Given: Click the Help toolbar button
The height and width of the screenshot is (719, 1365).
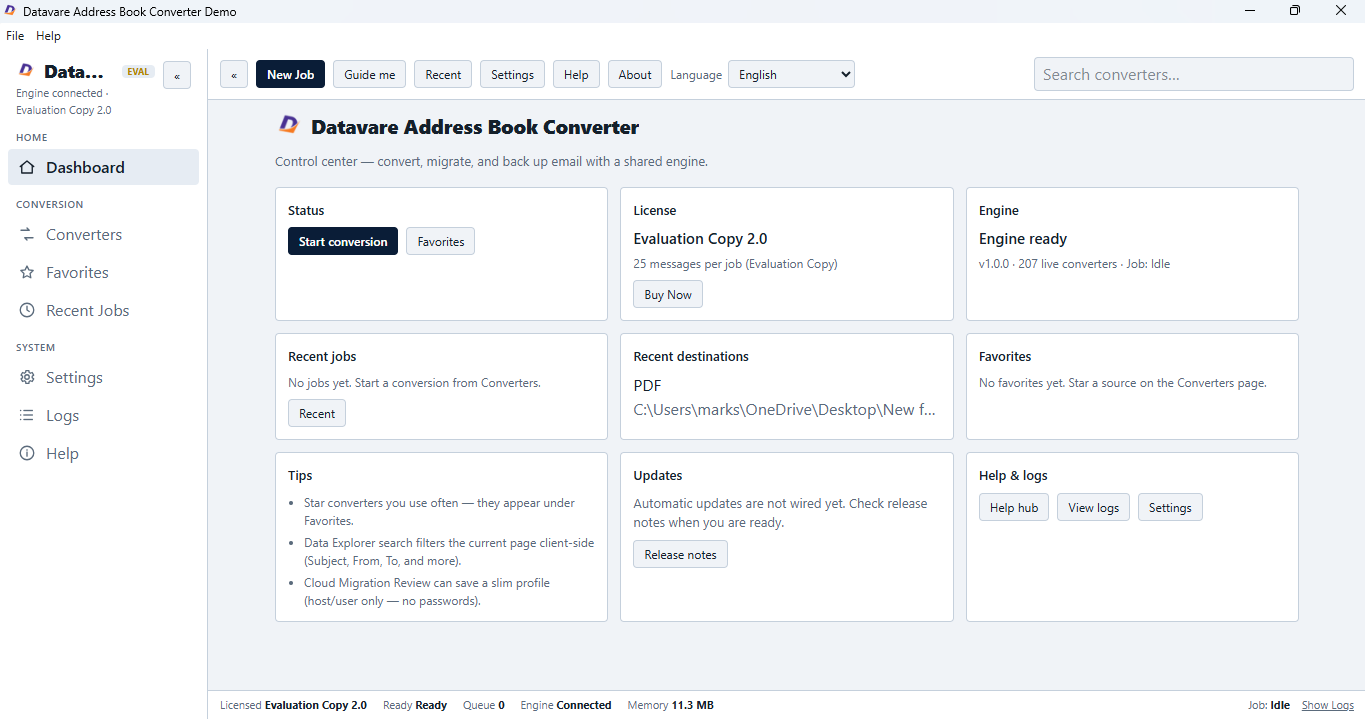Looking at the screenshot, I should 576,74.
